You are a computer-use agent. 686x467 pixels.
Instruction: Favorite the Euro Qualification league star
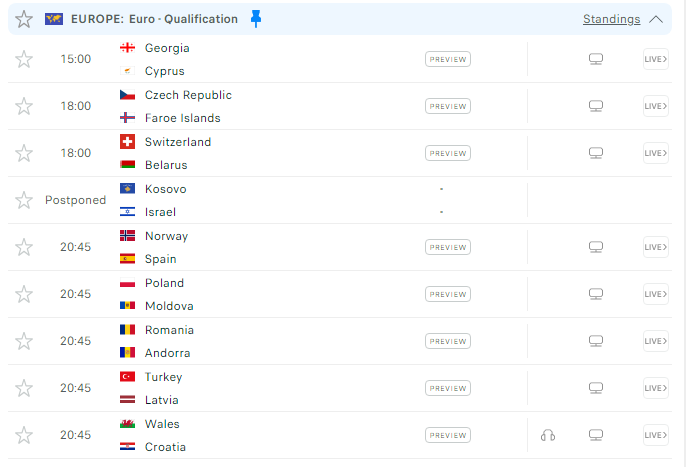point(24,19)
